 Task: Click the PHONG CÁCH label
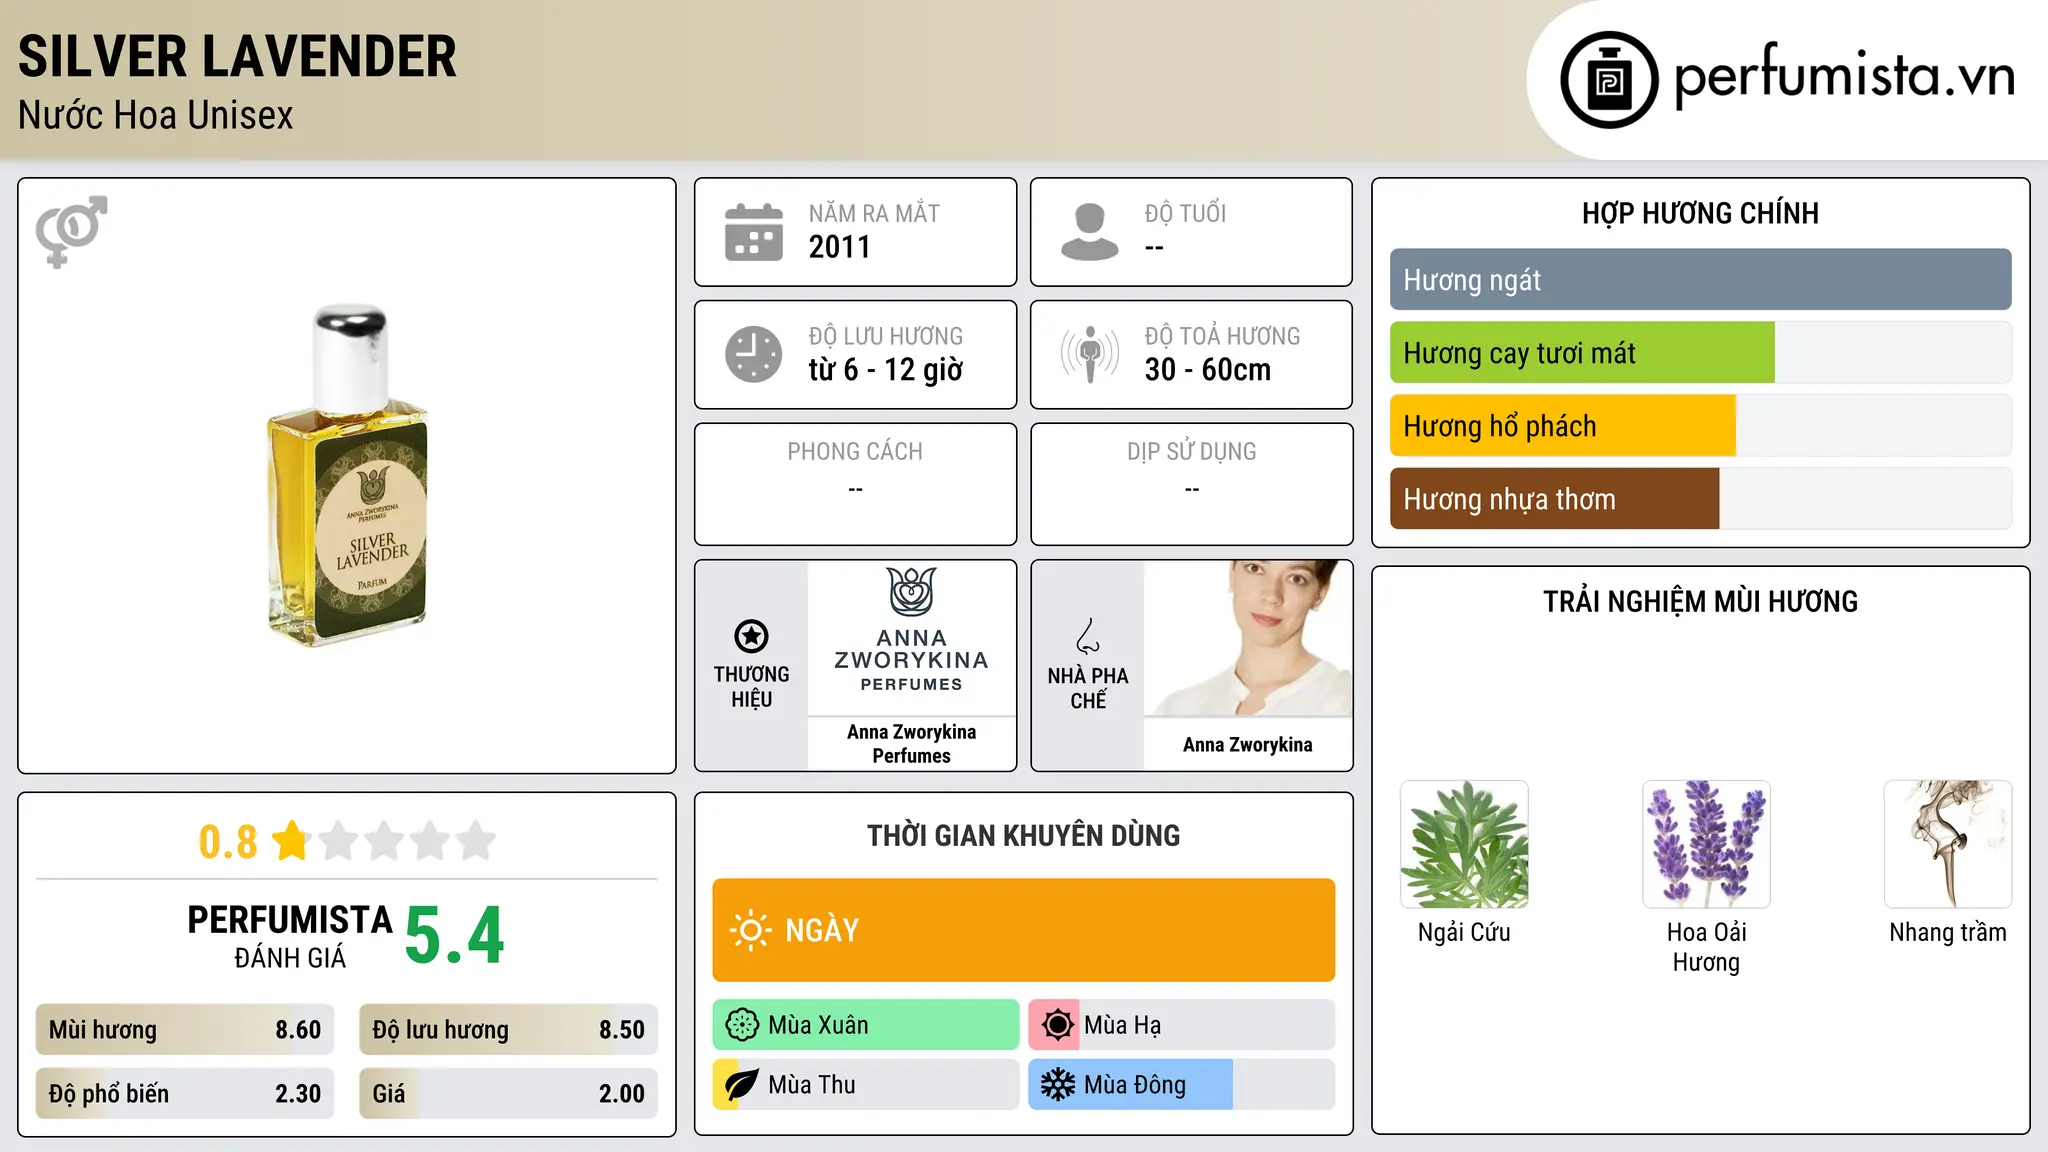pos(855,452)
